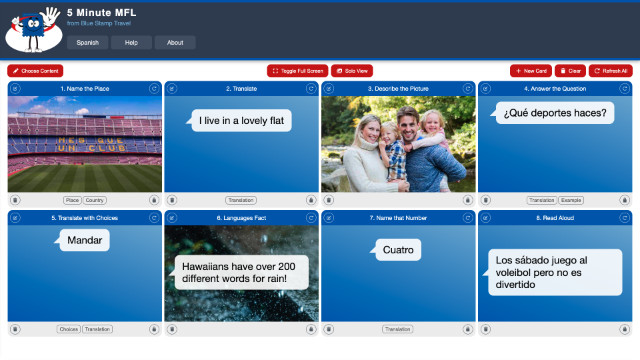Show Translation for 'Cuatro'
Viewport: 640px width, 360px height.
398,329
